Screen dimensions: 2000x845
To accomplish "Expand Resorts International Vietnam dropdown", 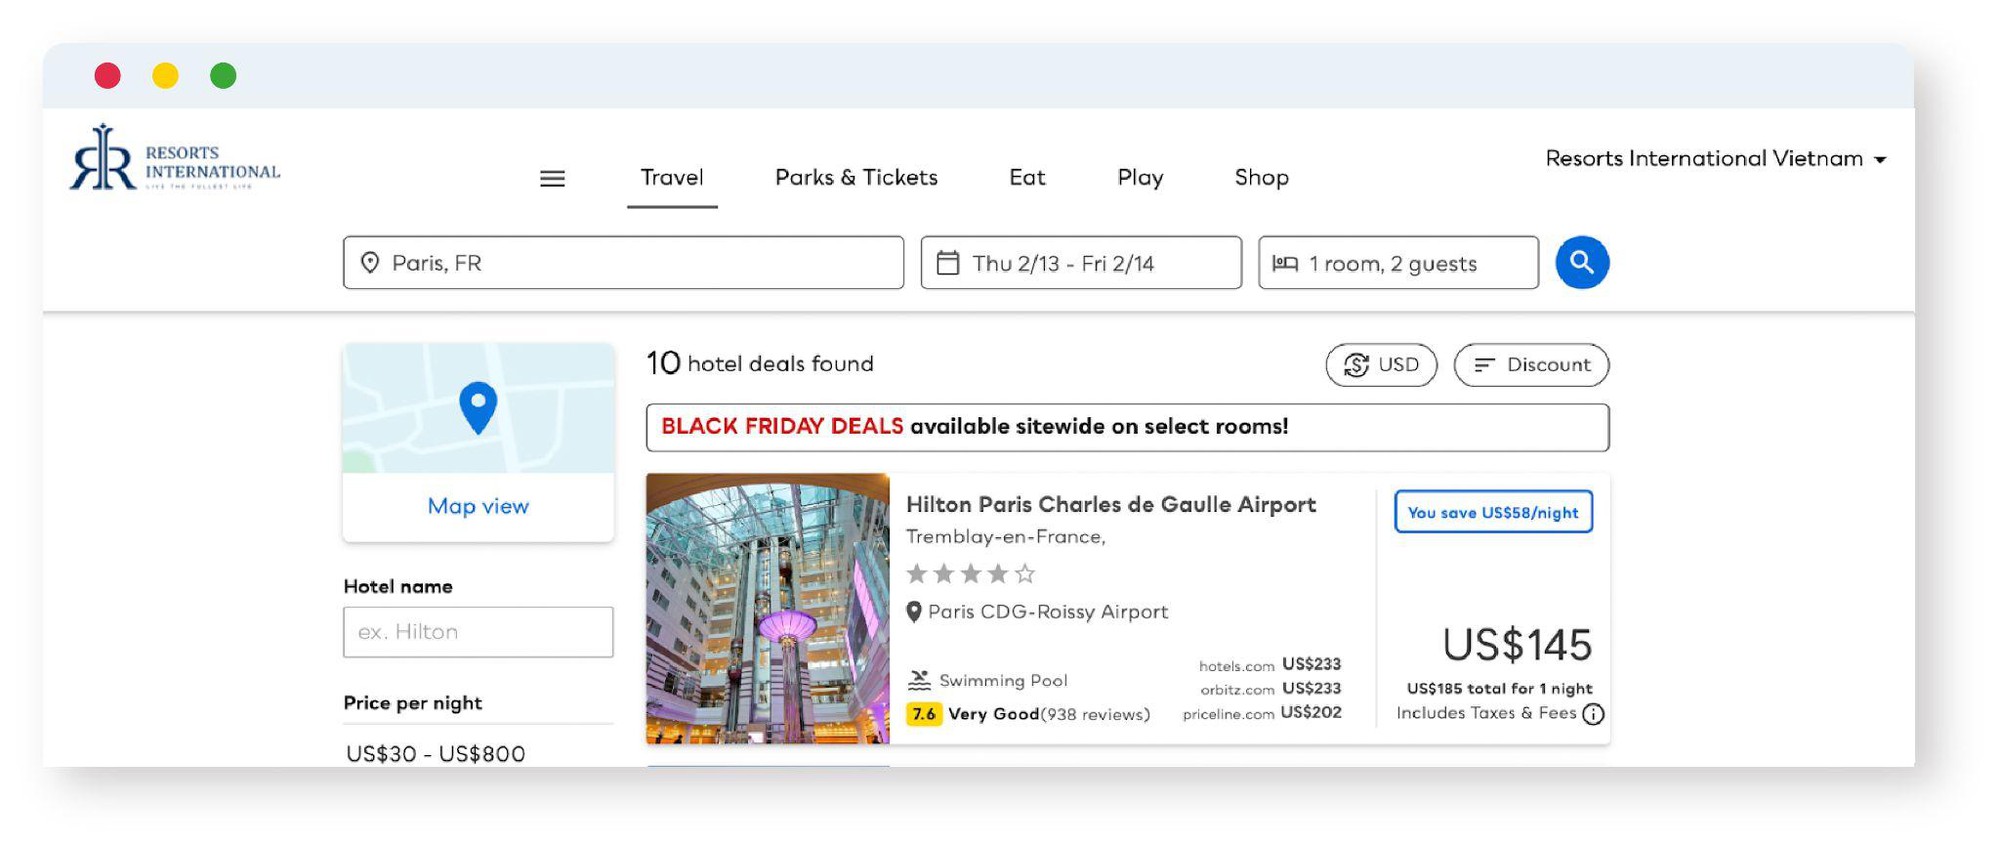I will 1716,159.
